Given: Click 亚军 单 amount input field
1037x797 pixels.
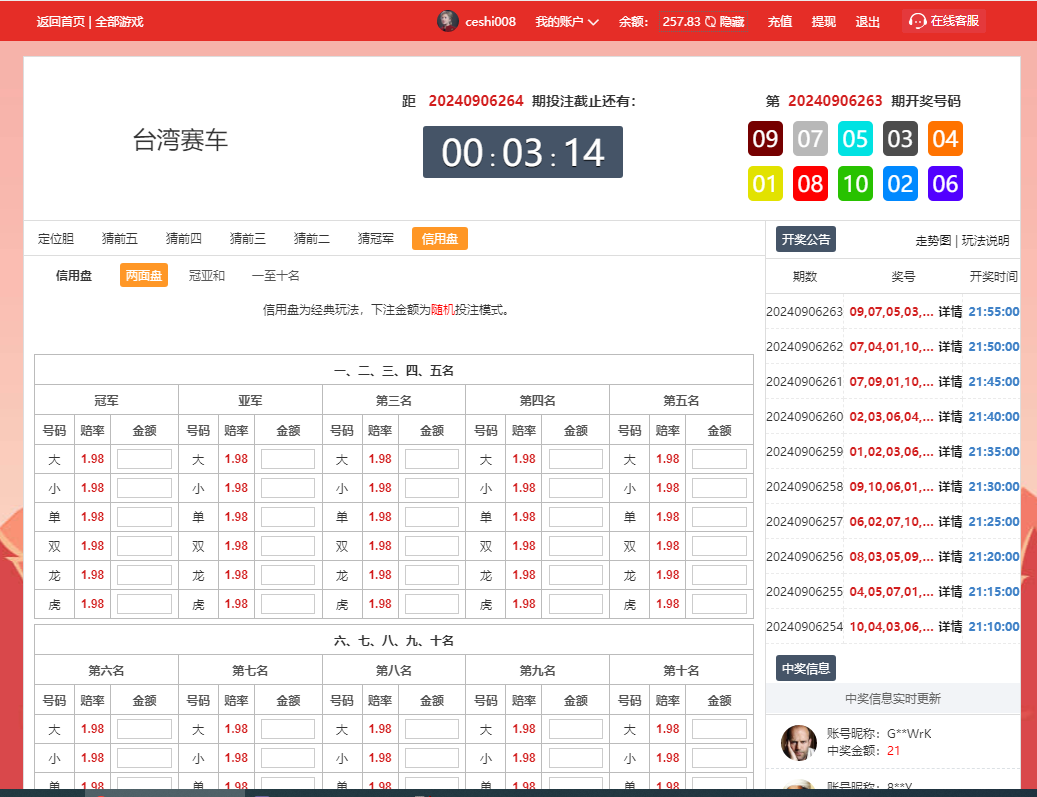Looking at the screenshot, I should [x=288, y=517].
